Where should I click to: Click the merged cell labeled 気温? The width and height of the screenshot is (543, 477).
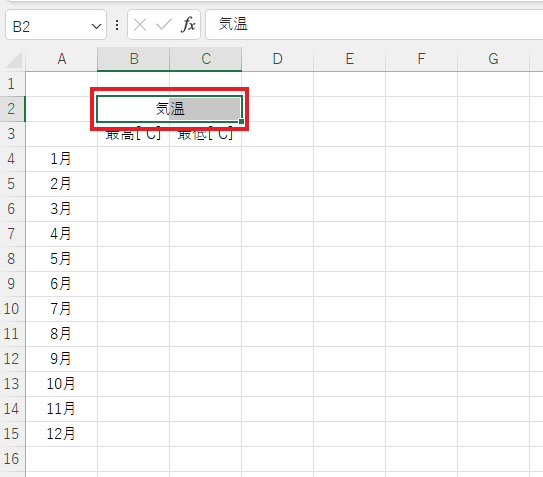(x=169, y=109)
